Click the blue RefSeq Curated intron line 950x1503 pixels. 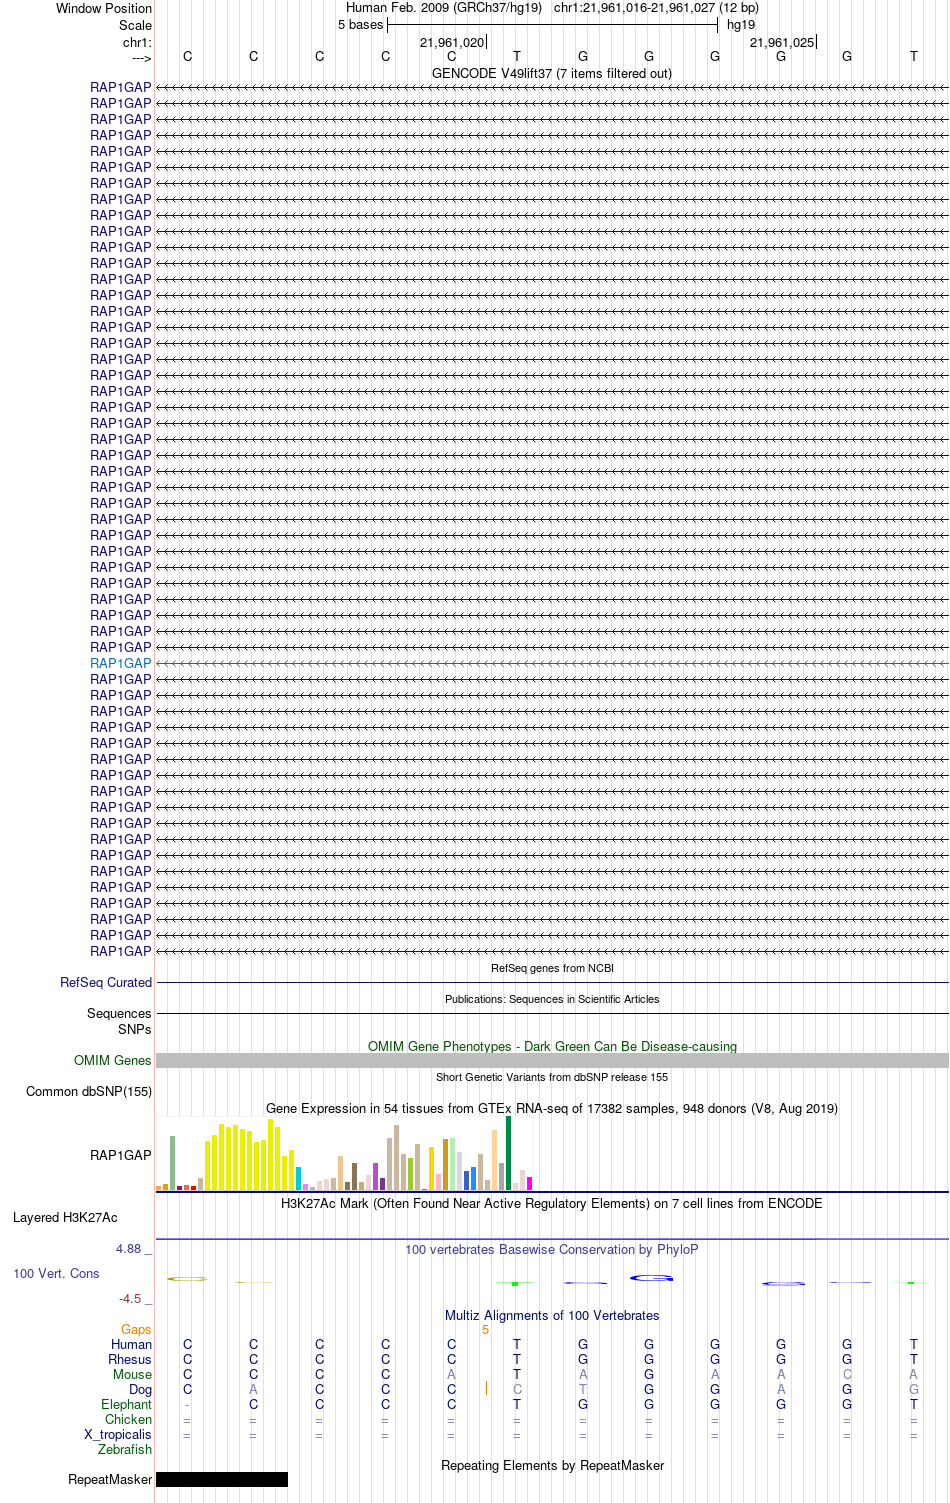552,983
